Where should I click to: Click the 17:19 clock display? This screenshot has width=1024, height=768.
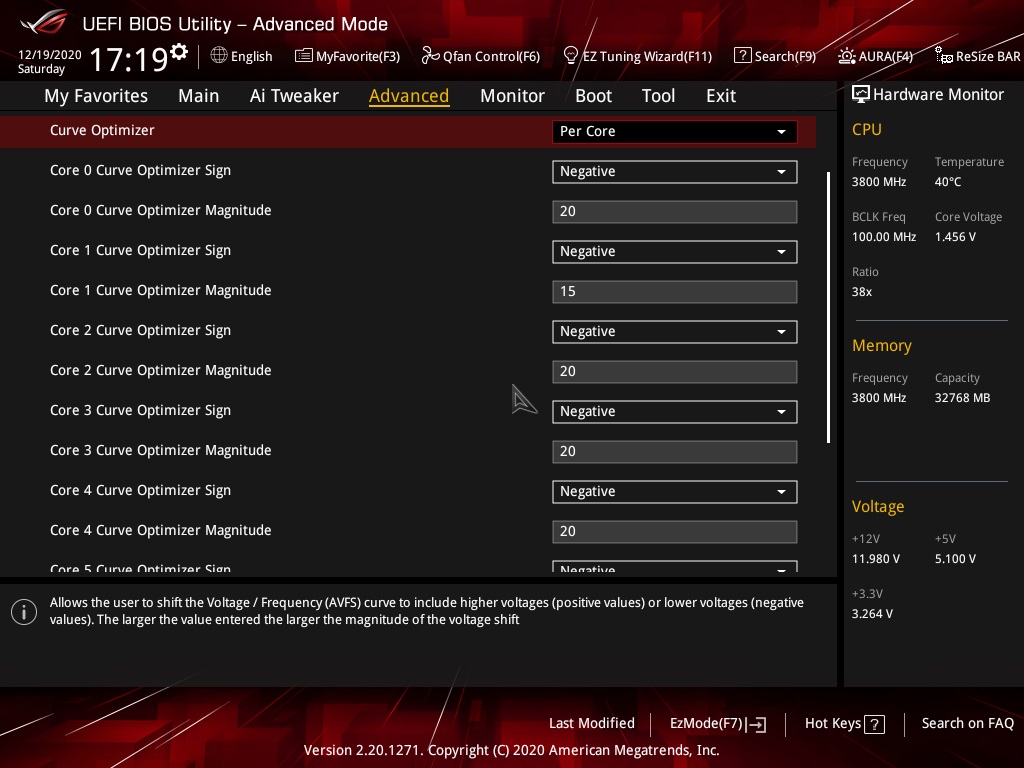pyautogui.click(x=129, y=59)
